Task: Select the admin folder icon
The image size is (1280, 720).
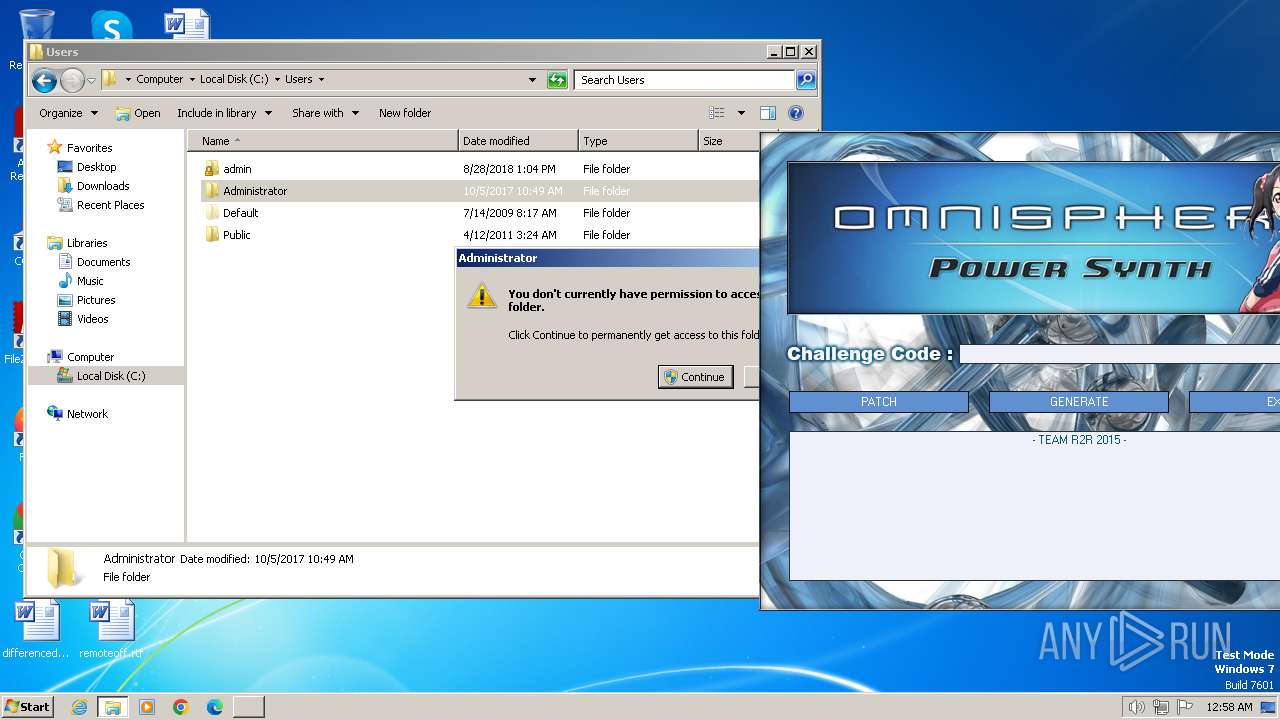Action: coord(211,169)
